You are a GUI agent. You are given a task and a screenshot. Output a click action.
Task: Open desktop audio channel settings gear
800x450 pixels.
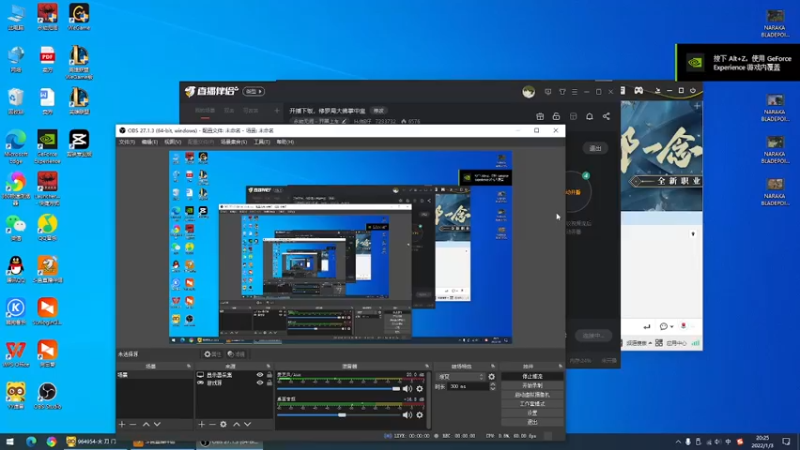pyautogui.click(x=419, y=415)
